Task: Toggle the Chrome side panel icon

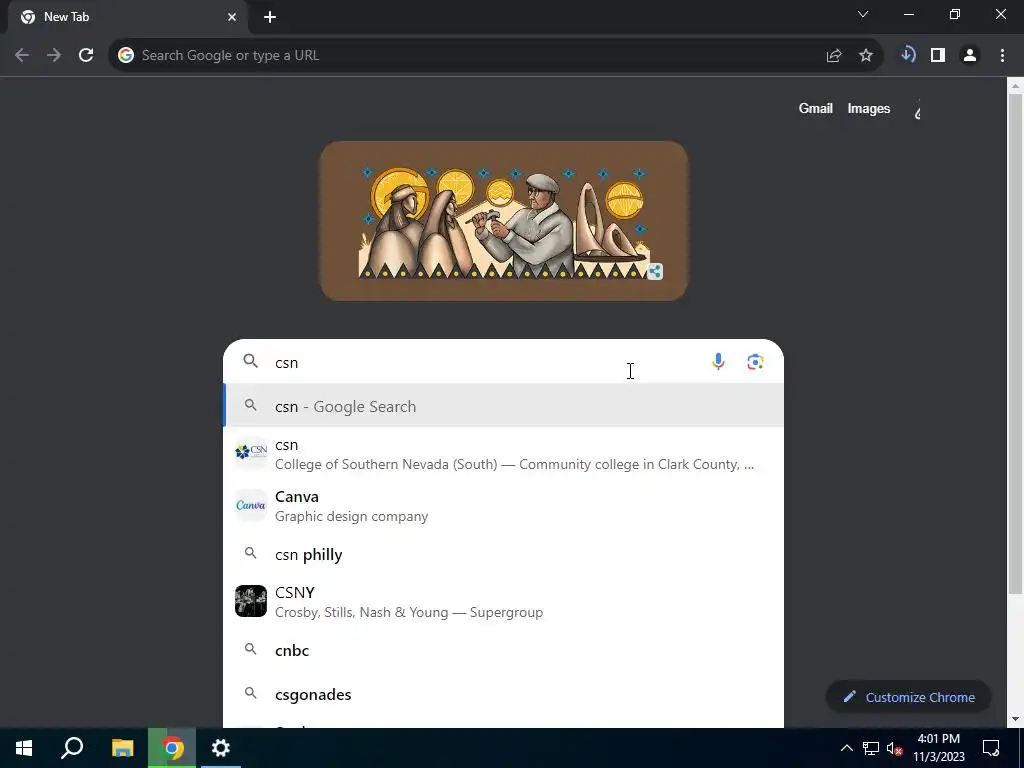Action: pos(938,56)
